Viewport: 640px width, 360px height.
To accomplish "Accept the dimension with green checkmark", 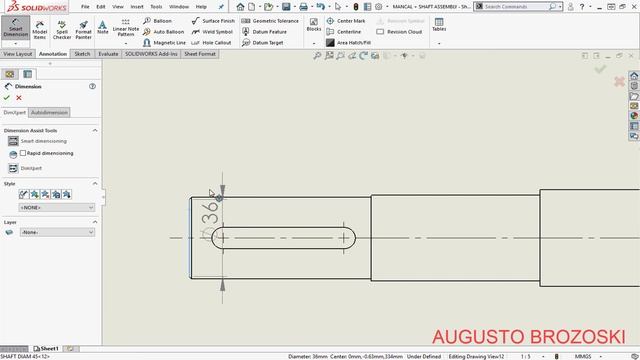I will 7,98.
